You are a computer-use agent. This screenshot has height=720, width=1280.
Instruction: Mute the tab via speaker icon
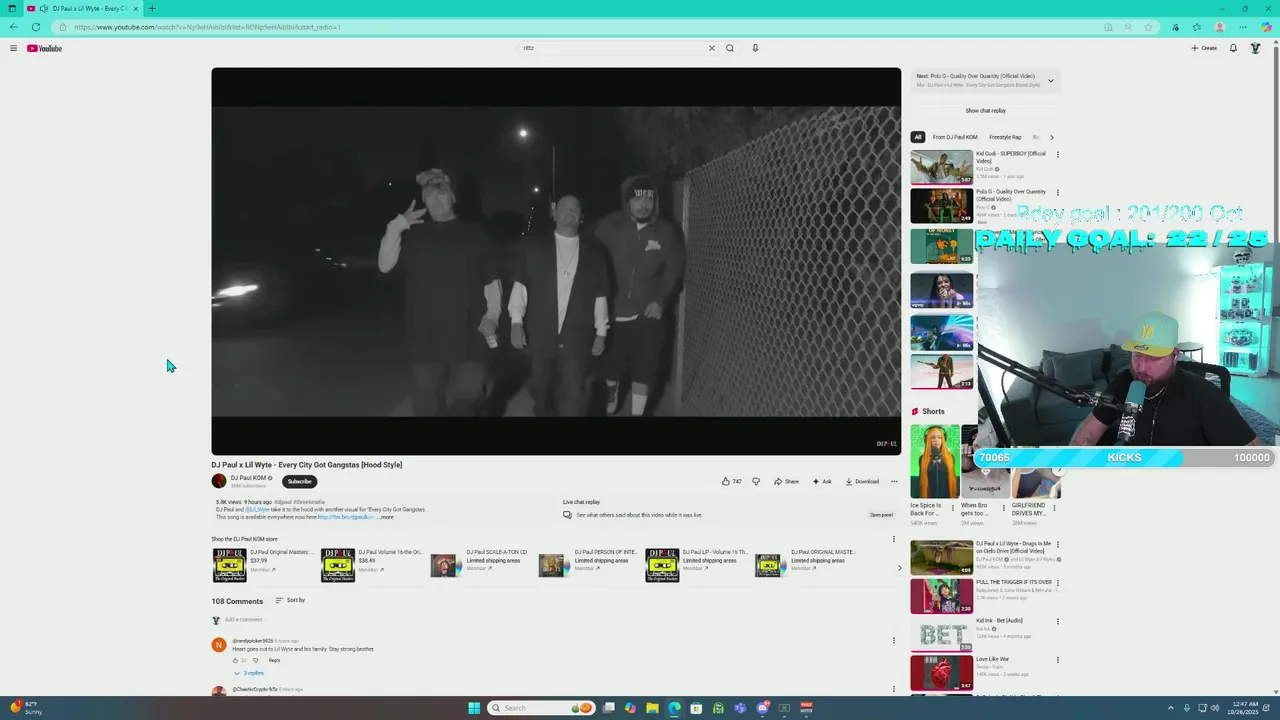[x=44, y=9]
